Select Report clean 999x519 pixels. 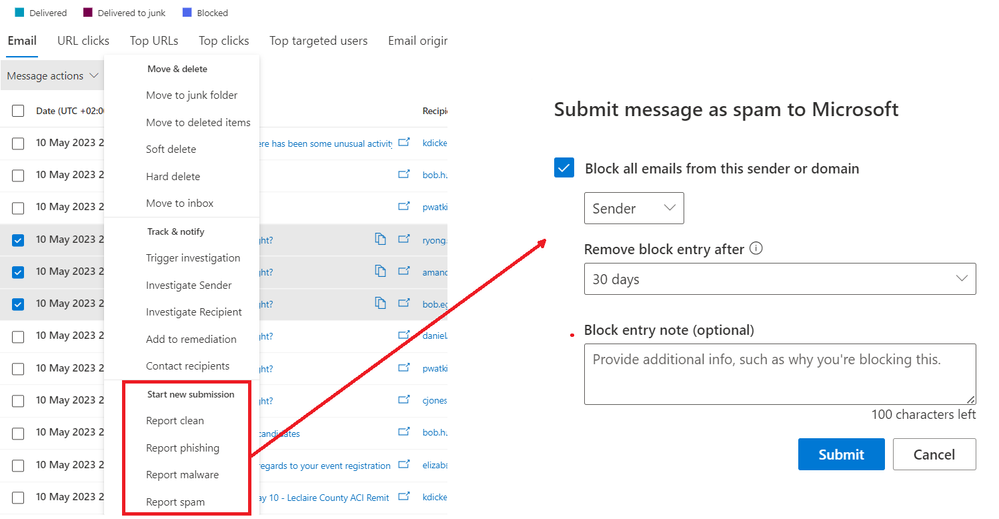tap(175, 421)
